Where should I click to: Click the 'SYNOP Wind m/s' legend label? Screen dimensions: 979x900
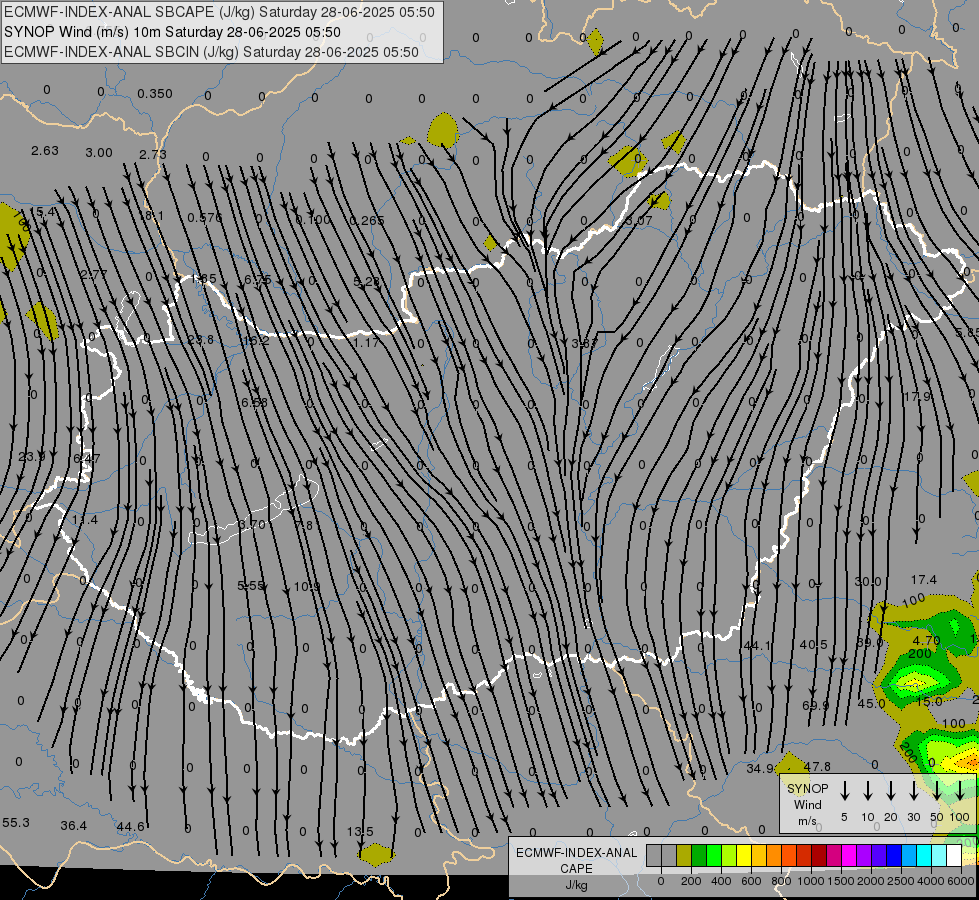tap(807, 804)
